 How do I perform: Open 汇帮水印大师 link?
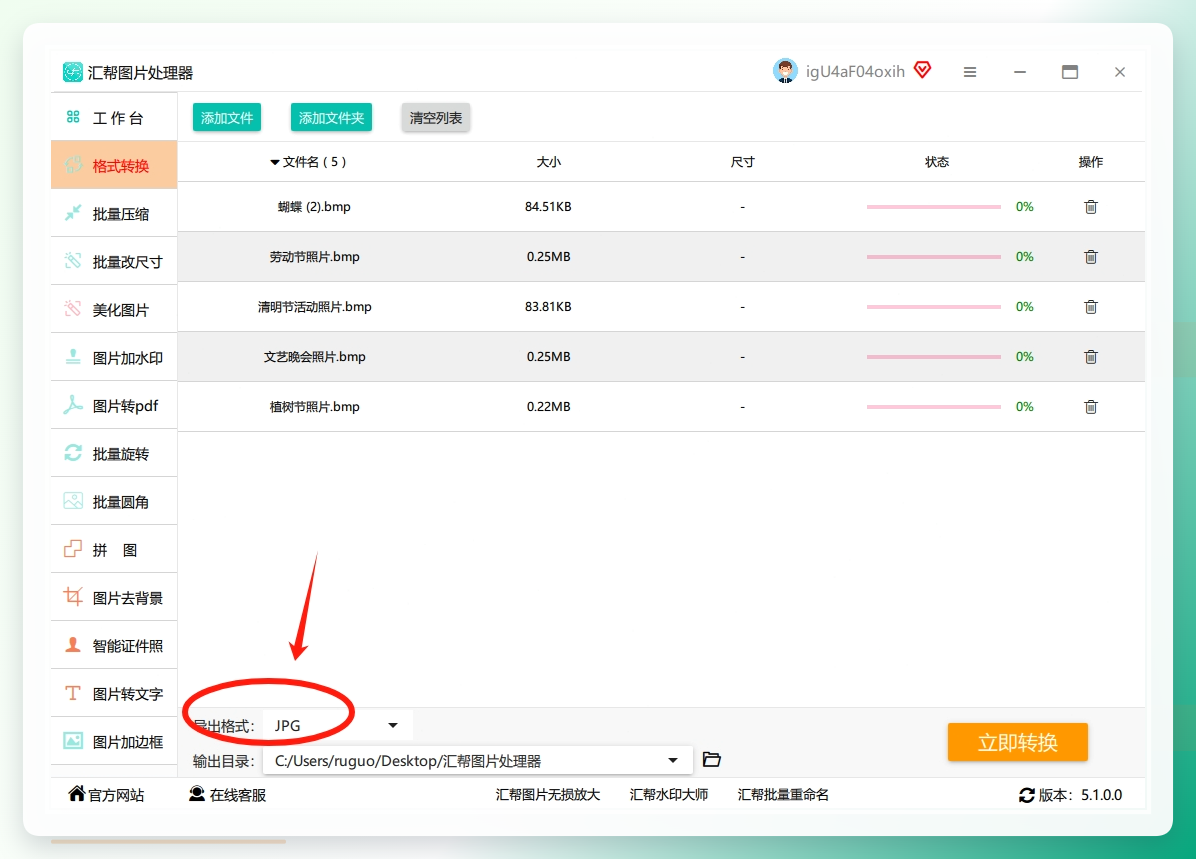pyautogui.click(x=669, y=795)
